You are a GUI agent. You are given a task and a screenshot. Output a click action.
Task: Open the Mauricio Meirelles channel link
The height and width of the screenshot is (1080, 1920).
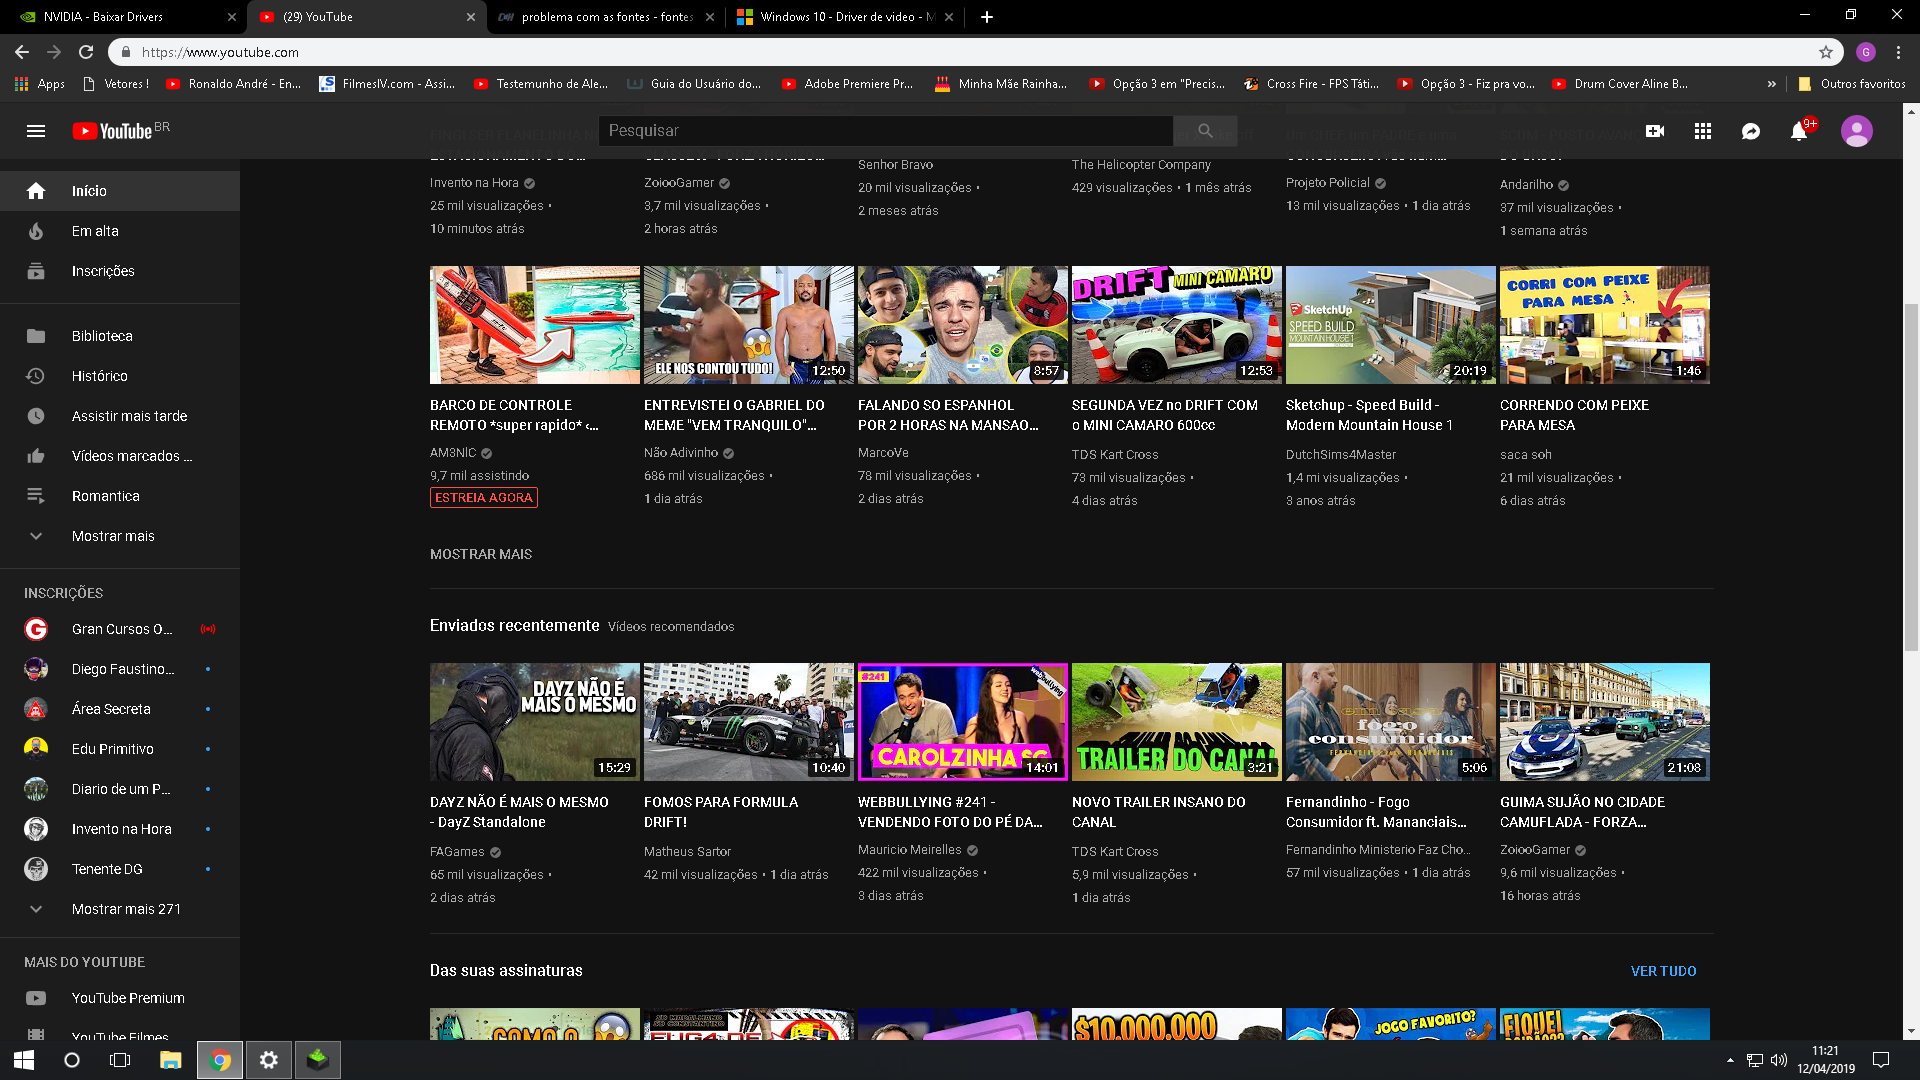tap(909, 850)
